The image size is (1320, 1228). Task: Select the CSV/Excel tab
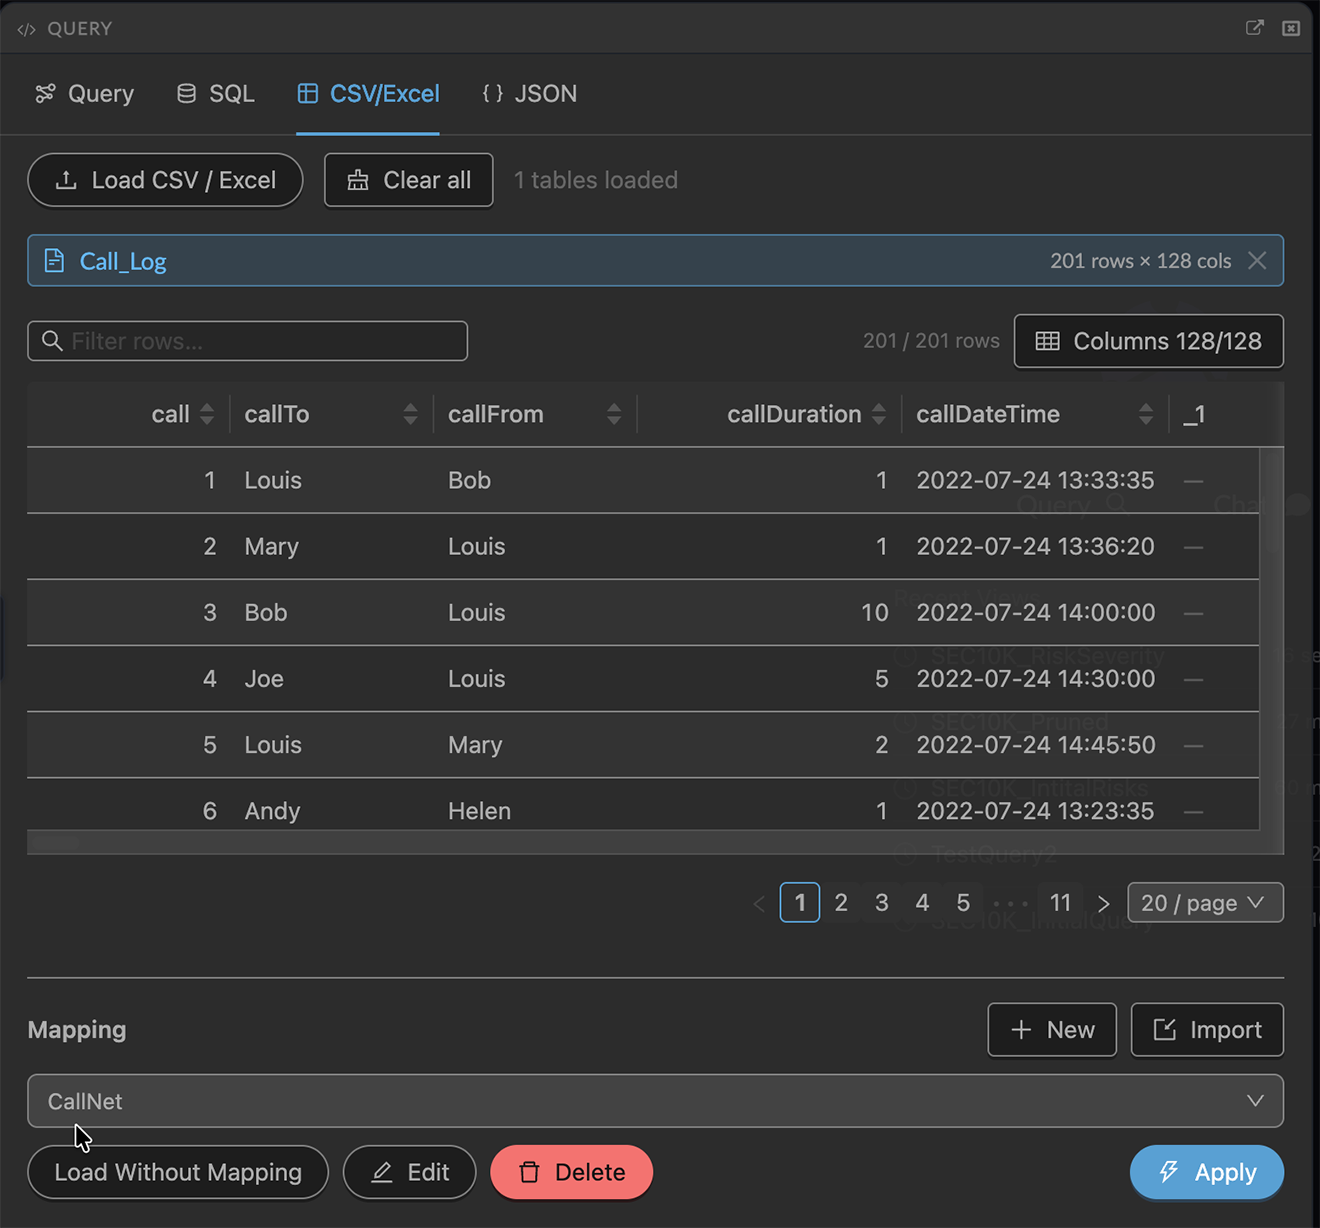click(x=368, y=94)
